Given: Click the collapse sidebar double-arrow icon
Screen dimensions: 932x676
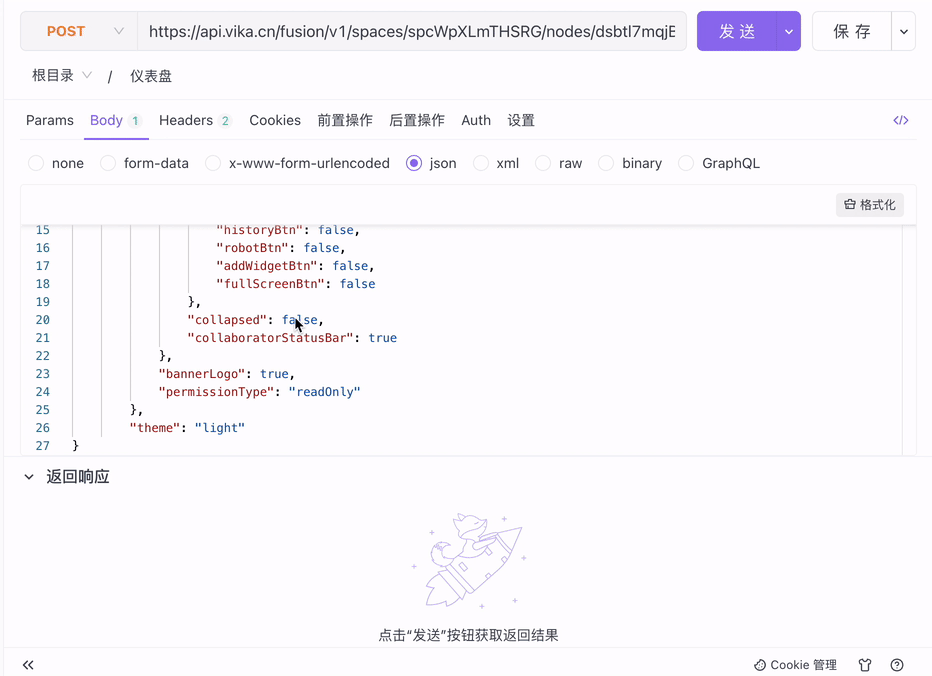Looking at the screenshot, I should tap(28, 665).
